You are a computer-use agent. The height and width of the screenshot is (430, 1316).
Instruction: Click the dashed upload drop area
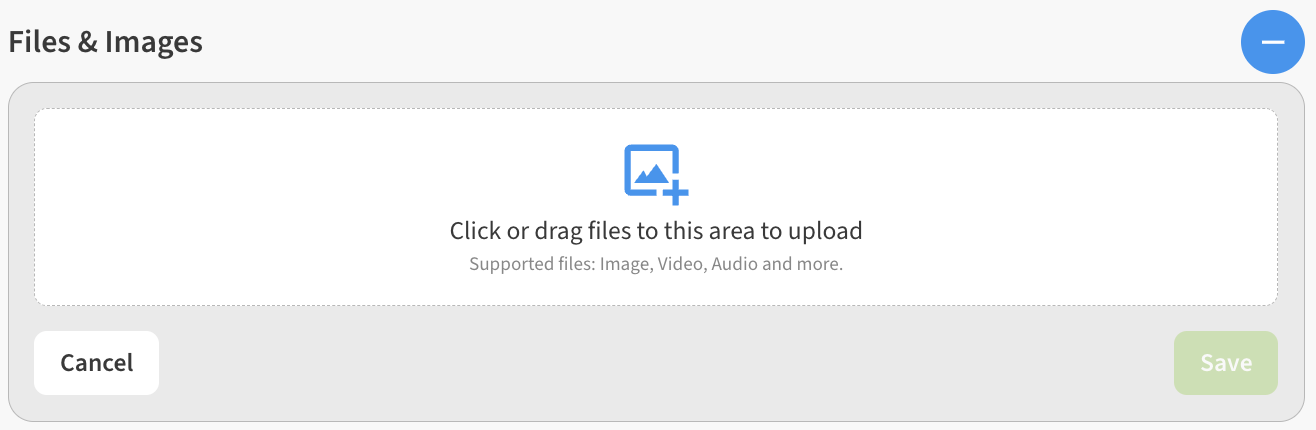click(x=656, y=207)
